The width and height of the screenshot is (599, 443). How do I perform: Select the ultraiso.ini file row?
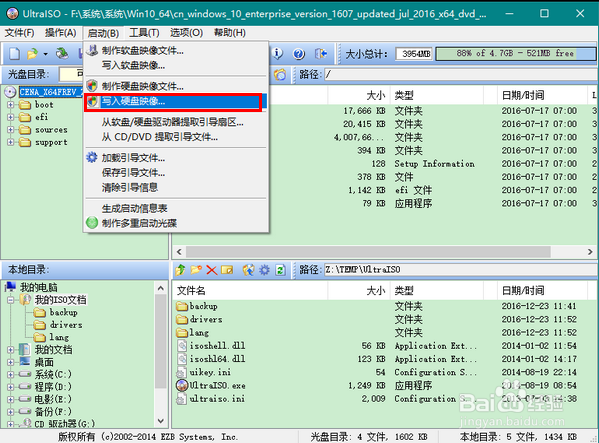384,399
